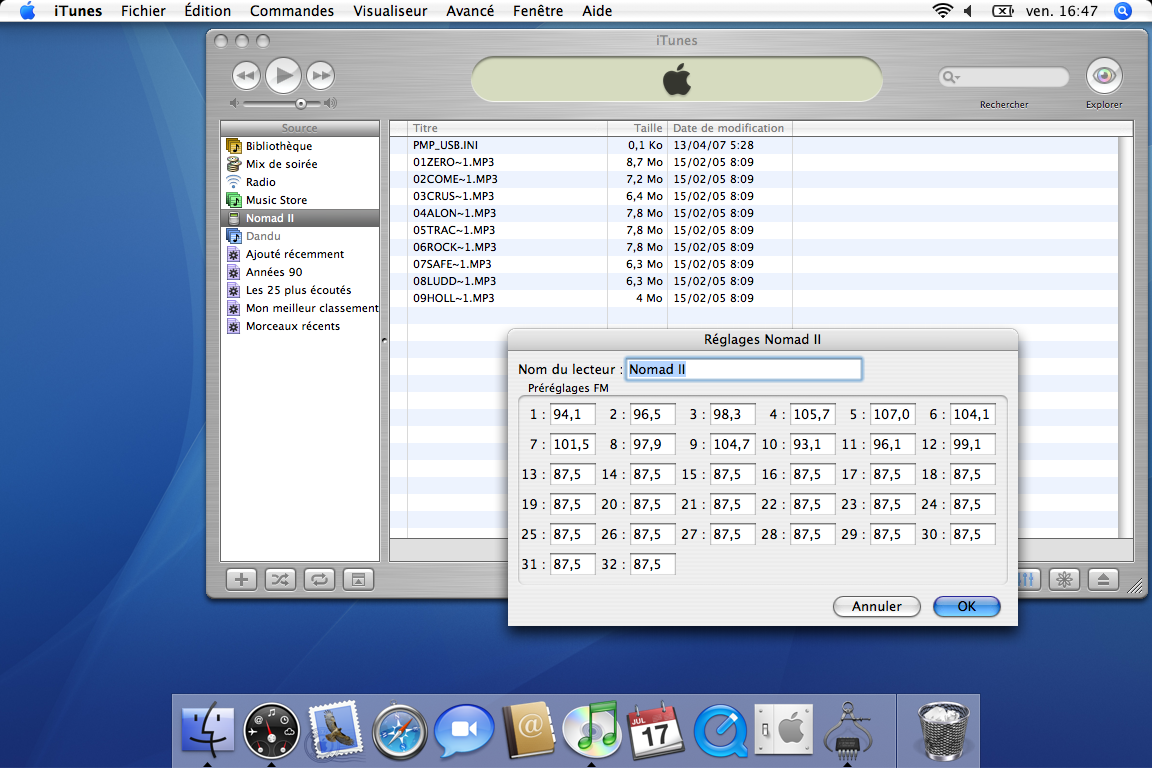
Task: Open Morceaux récents playlist
Action: coord(300,326)
